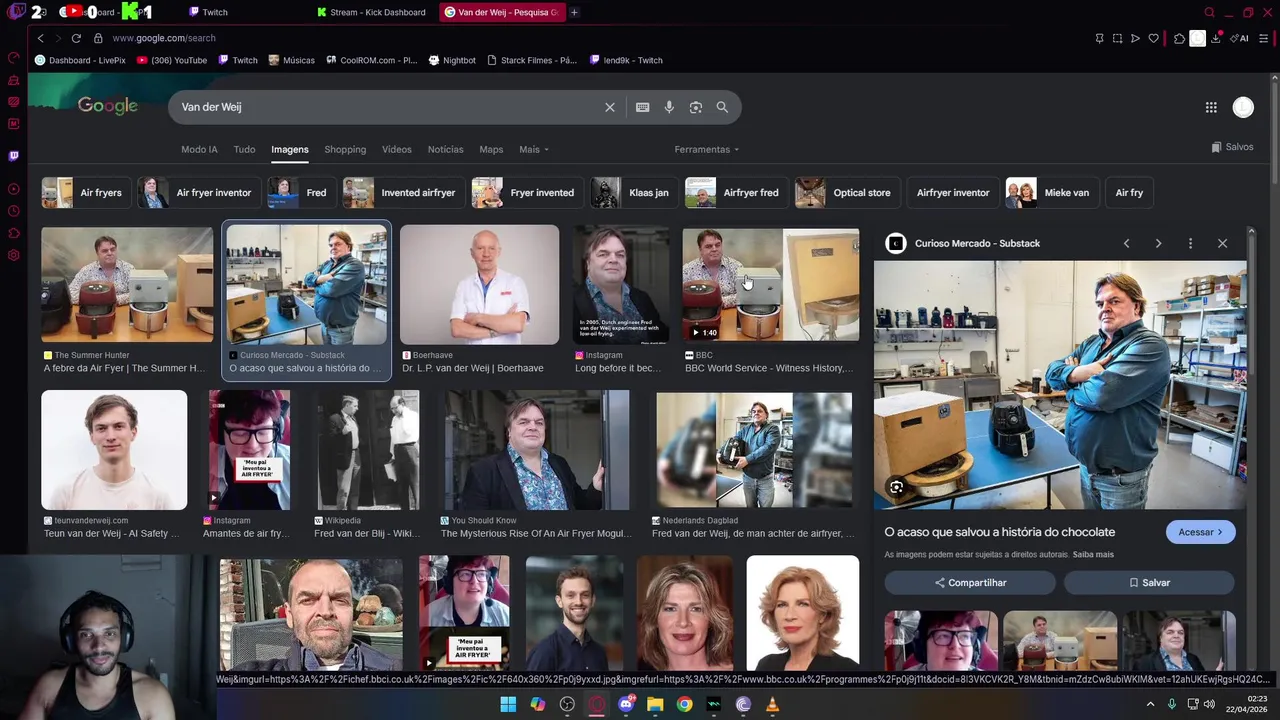This screenshot has width=1280, height=720.
Task: Show next image in preview panel
Action: pos(1158,243)
